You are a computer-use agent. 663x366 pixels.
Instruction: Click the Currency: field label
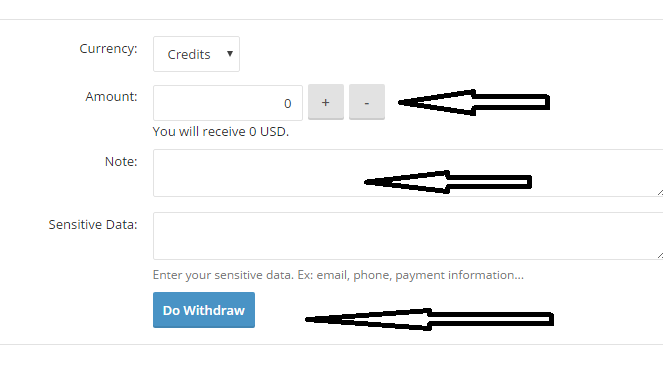click(x=108, y=49)
